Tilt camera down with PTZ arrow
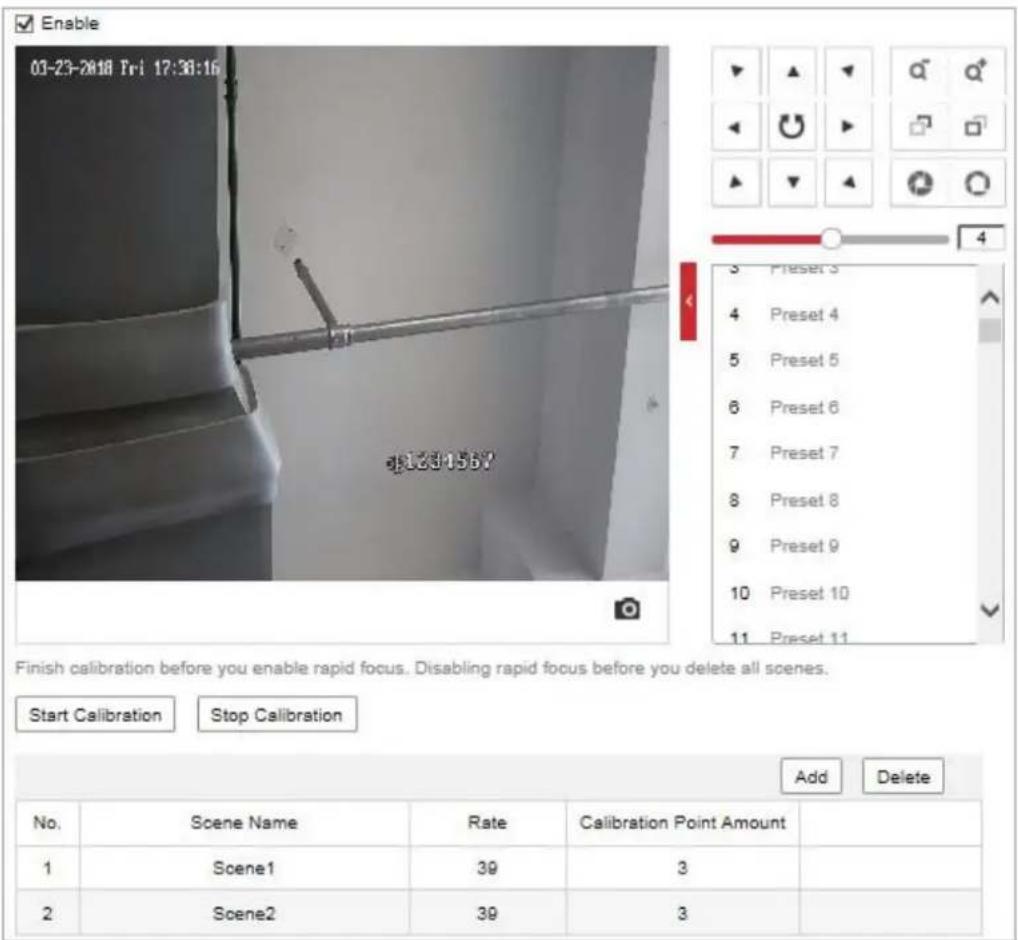Image resolution: width=1018 pixels, height=940 pixels. (792, 182)
